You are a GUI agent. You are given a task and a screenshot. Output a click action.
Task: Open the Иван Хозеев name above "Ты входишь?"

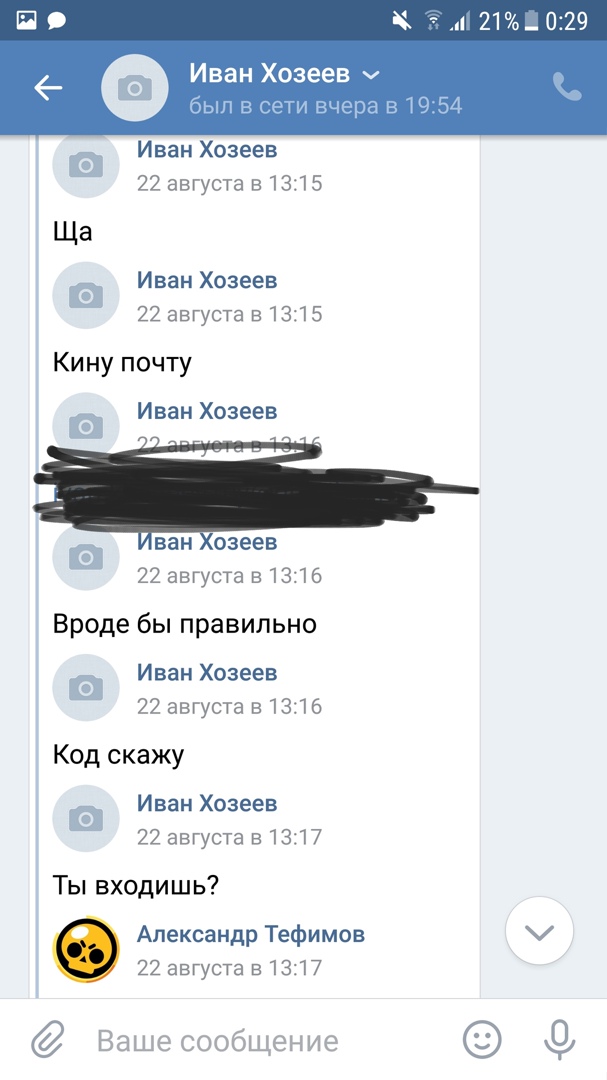[x=207, y=803]
